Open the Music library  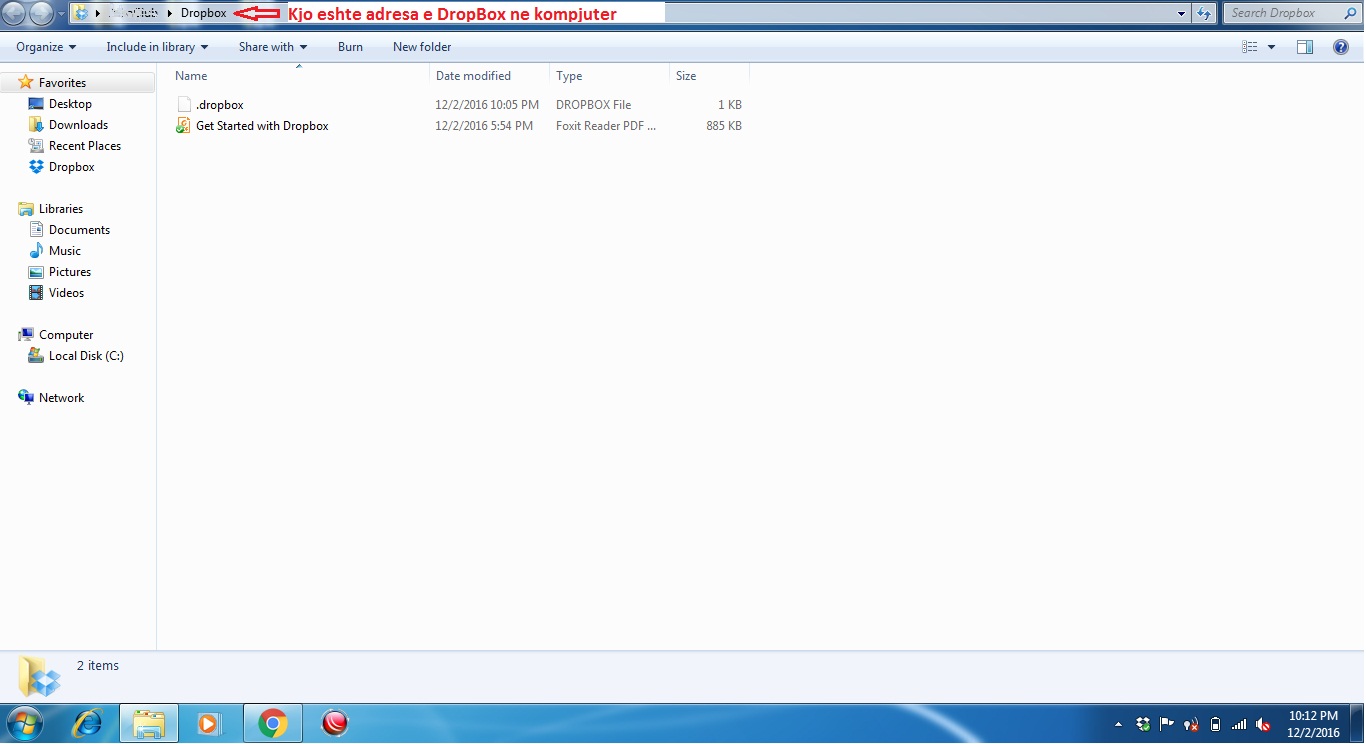(x=65, y=251)
